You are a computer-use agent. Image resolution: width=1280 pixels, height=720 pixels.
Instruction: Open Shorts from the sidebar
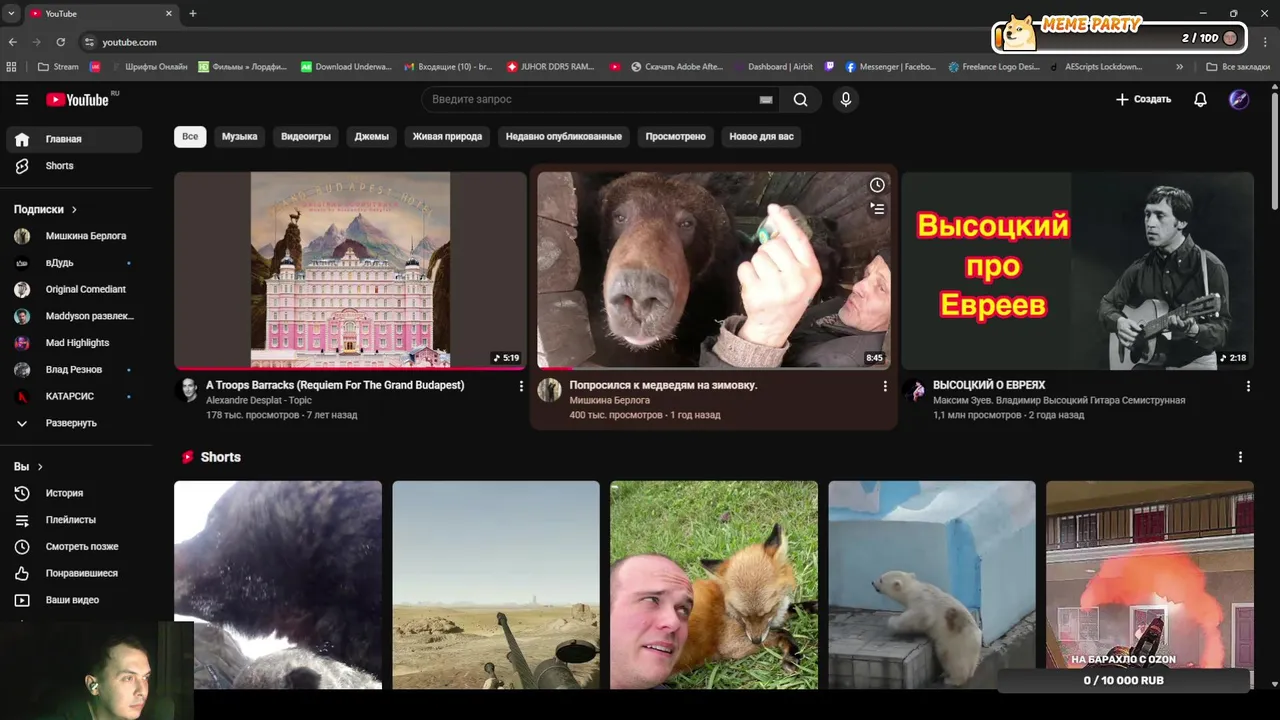click(x=74, y=166)
